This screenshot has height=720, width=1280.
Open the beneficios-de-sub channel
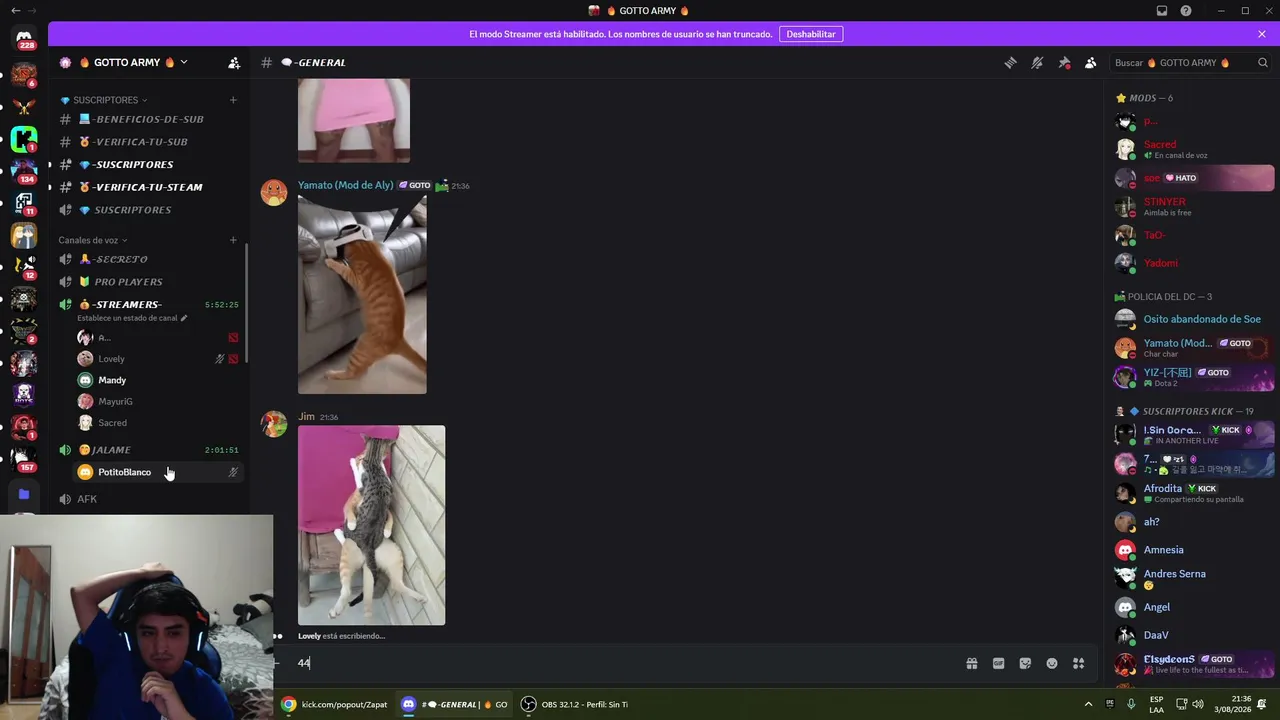point(148,119)
